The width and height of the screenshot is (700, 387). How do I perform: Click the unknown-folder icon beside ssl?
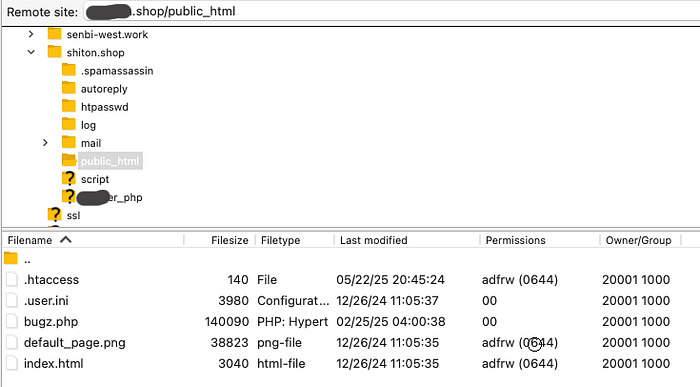click(54, 215)
